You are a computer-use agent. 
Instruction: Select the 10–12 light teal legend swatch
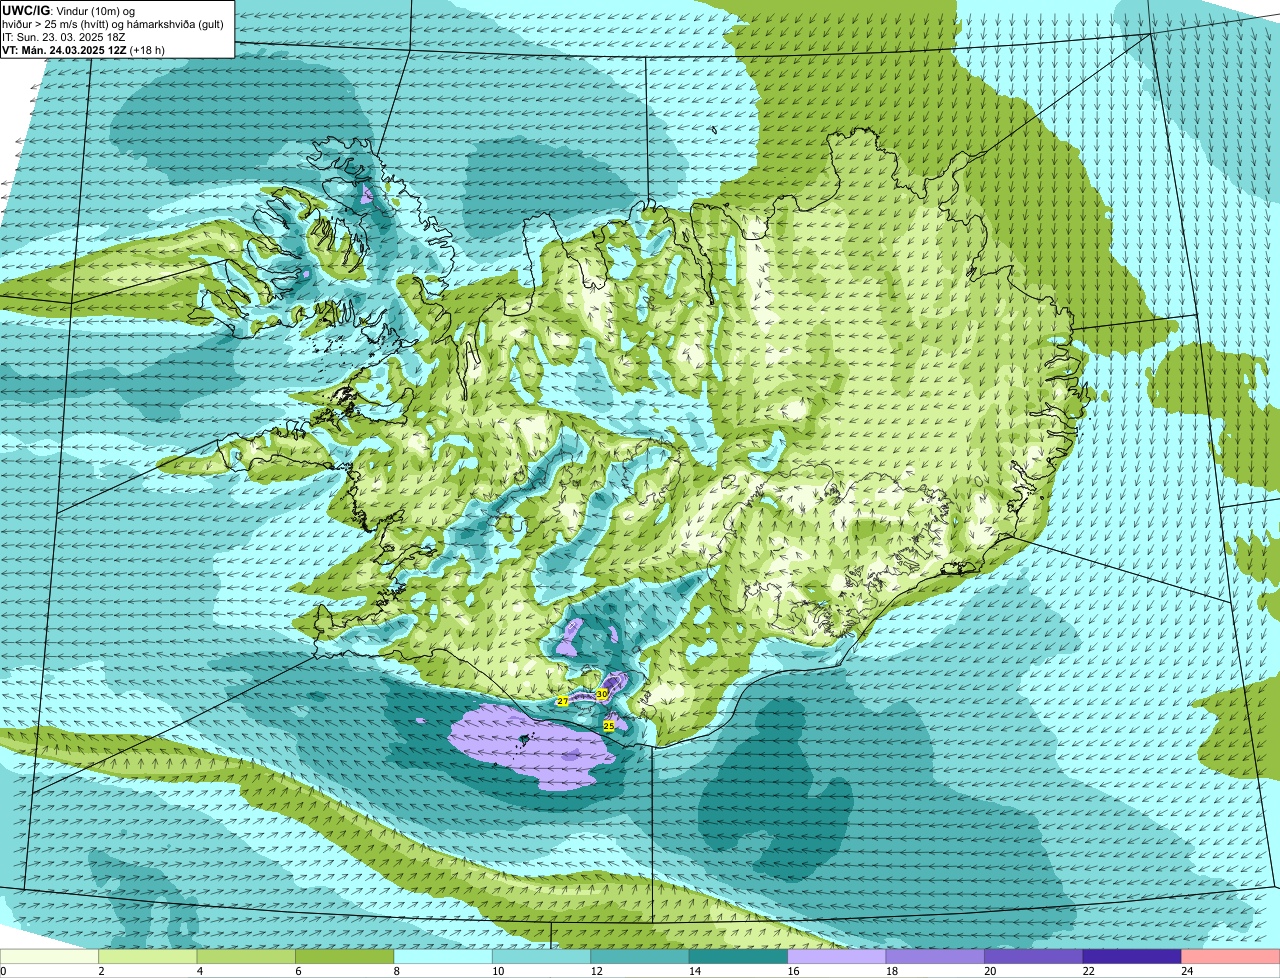tap(542, 957)
